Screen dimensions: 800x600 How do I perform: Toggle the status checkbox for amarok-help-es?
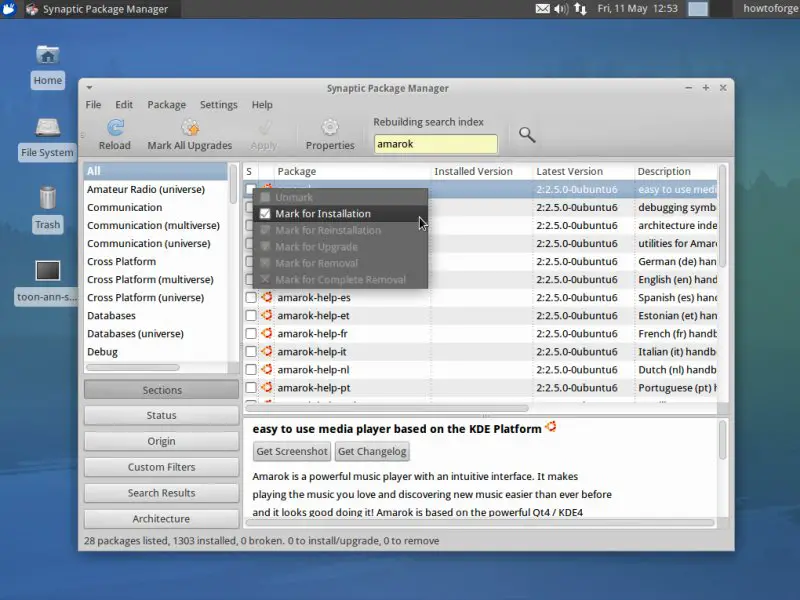[251, 297]
